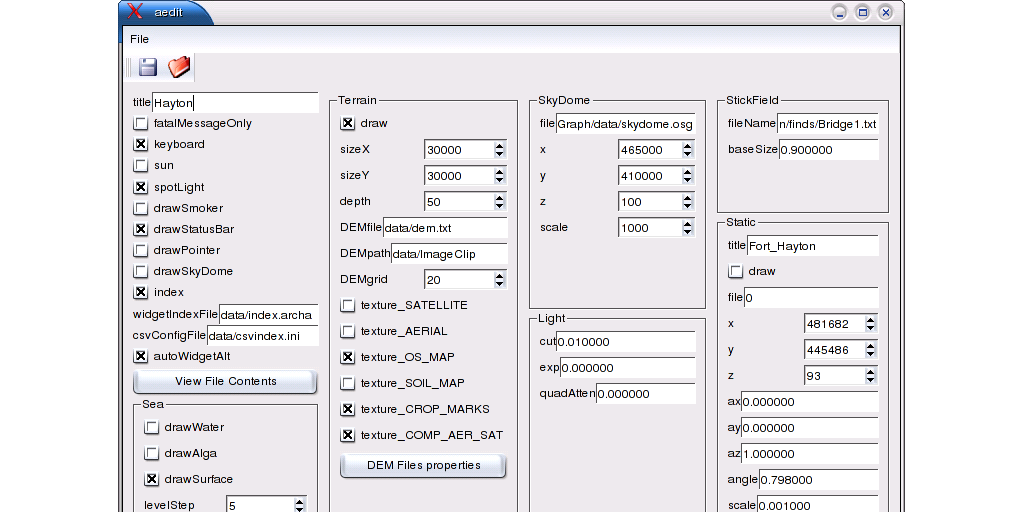Click the title field containing Hayton

pyautogui.click(x=235, y=102)
